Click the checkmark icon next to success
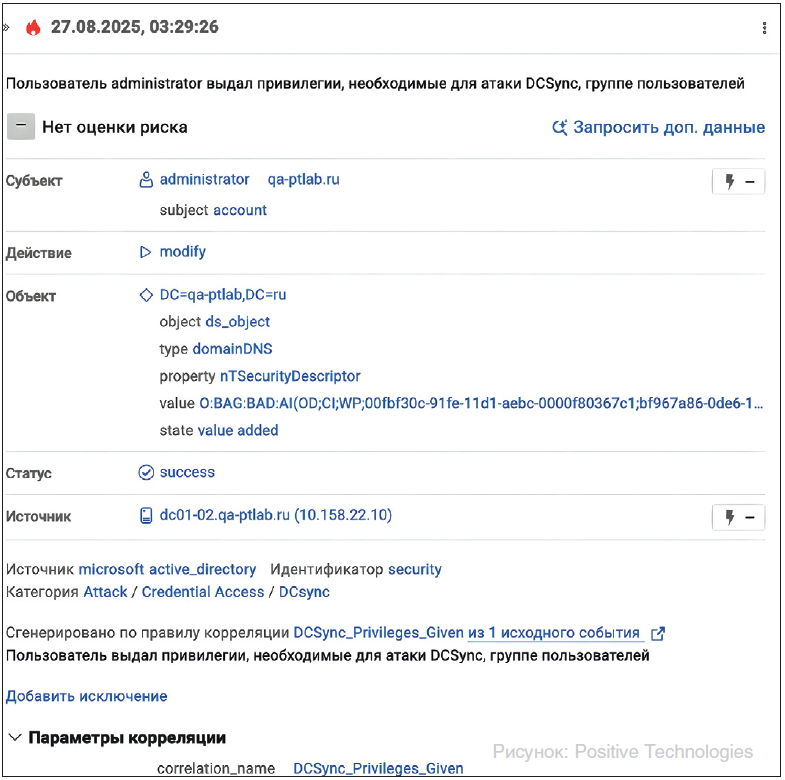Viewport: 785px width, 780px height. coord(146,472)
